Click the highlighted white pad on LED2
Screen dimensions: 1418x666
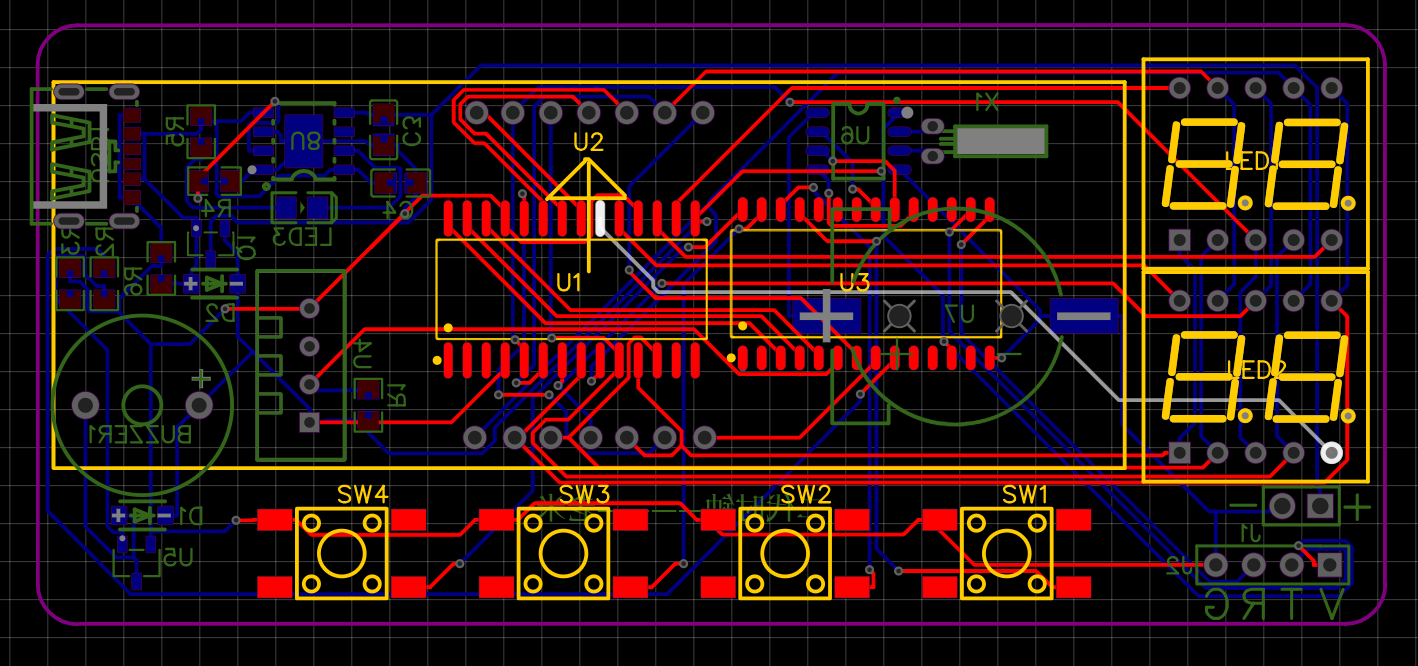1331,453
